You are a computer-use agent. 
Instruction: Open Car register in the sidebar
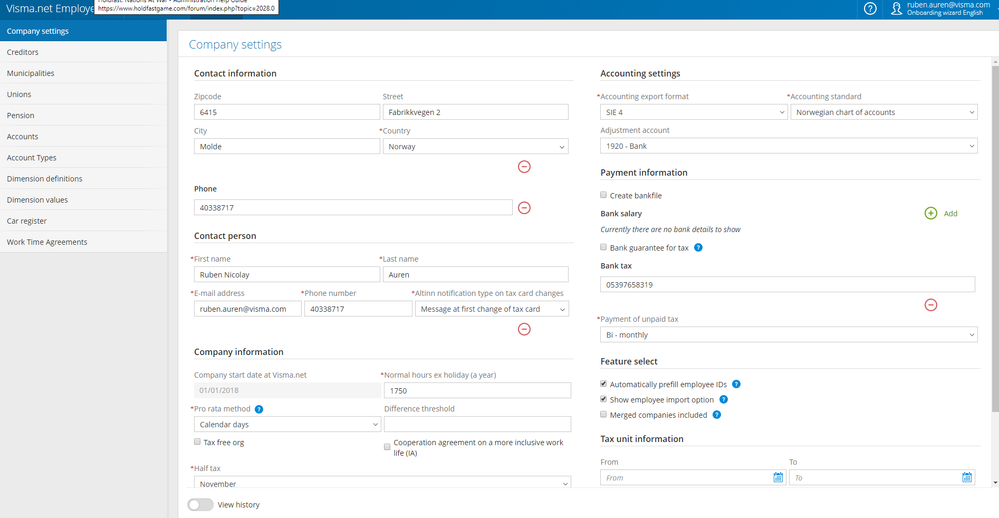pyautogui.click(x=27, y=221)
